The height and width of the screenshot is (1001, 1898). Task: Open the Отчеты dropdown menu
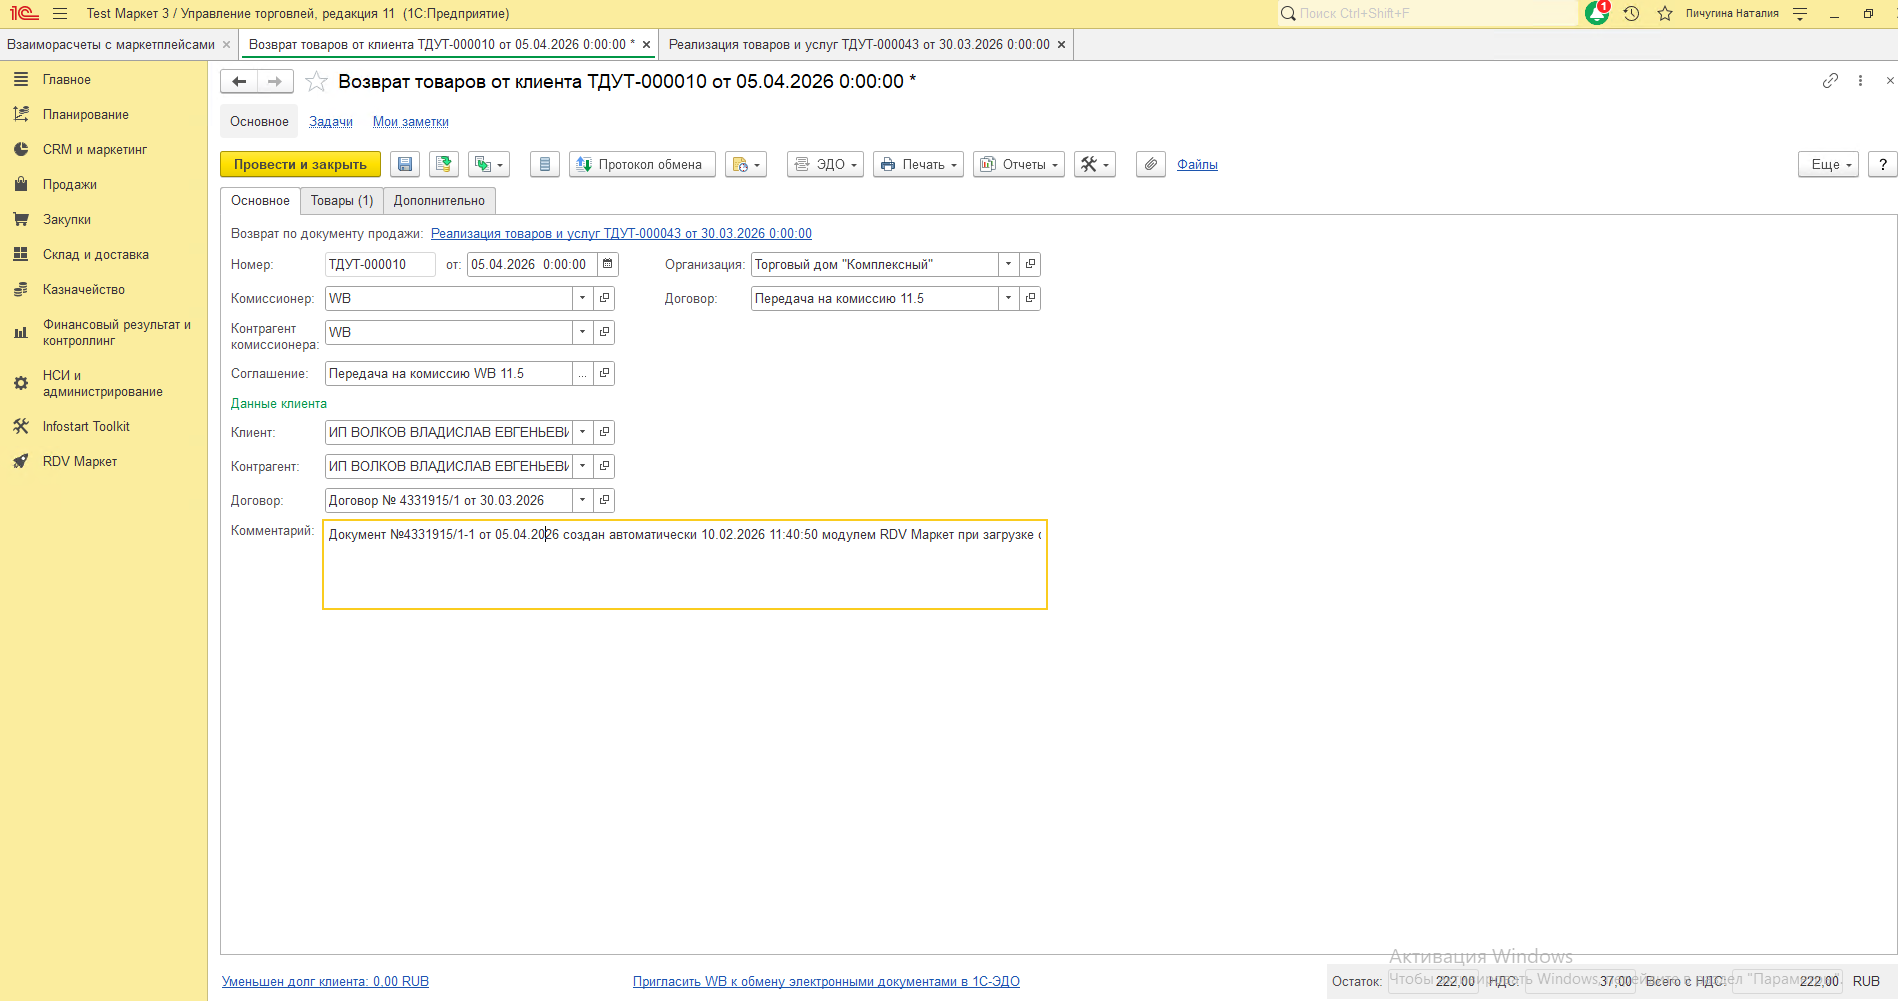(1019, 164)
